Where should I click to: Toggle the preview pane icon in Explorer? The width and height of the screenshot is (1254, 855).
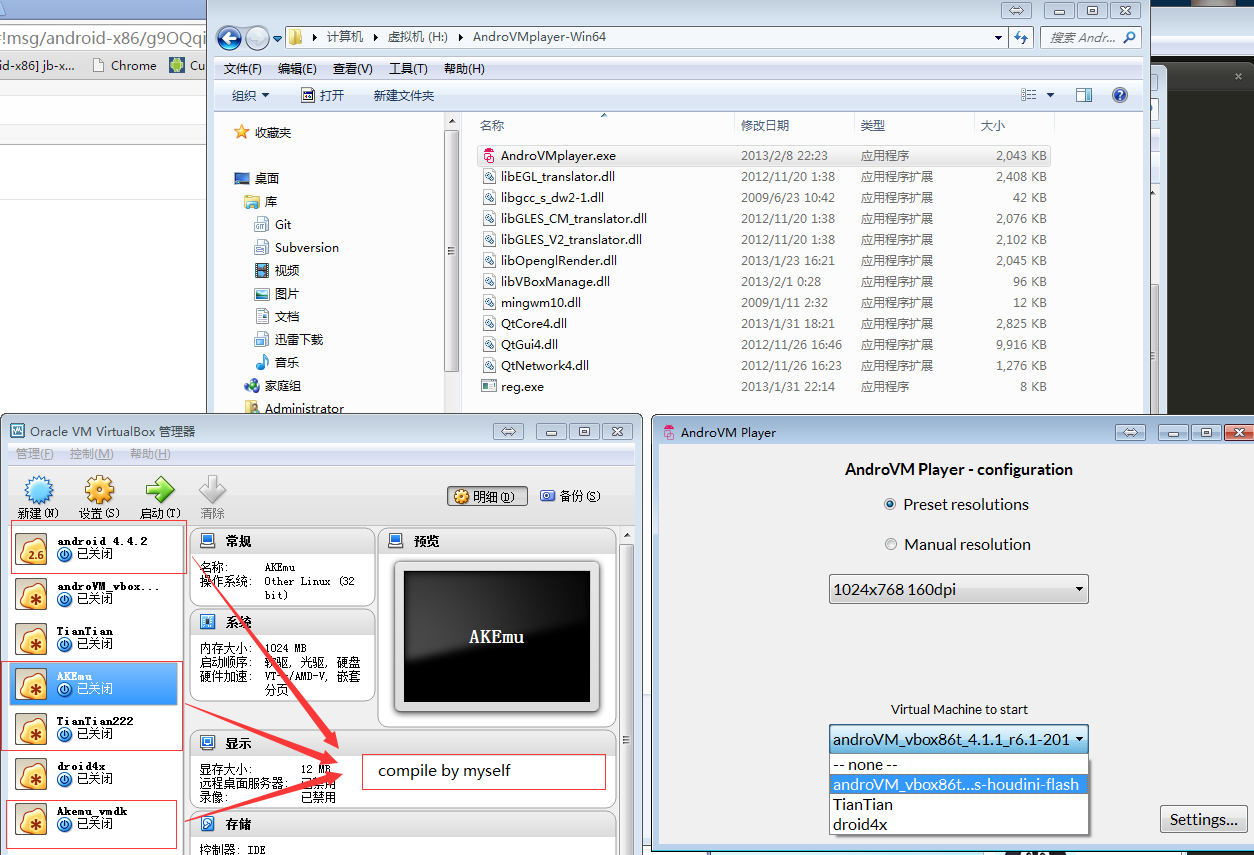tap(1084, 95)
